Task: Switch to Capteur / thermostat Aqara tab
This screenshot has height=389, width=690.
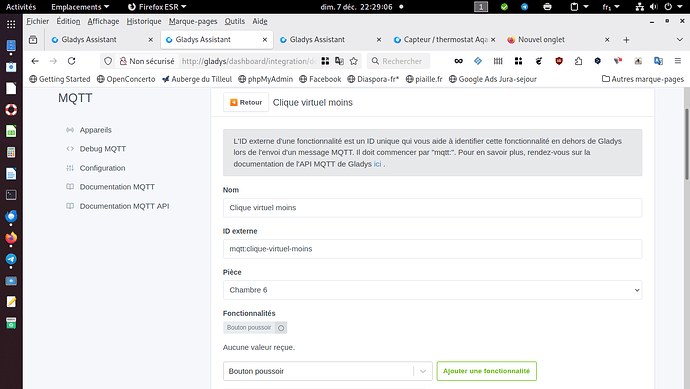Action: click(445, 40)
